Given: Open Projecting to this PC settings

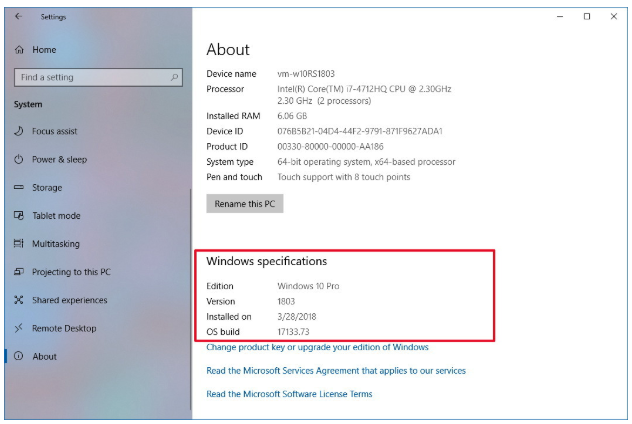Looking at the screenshot, I should pos(71,272).
